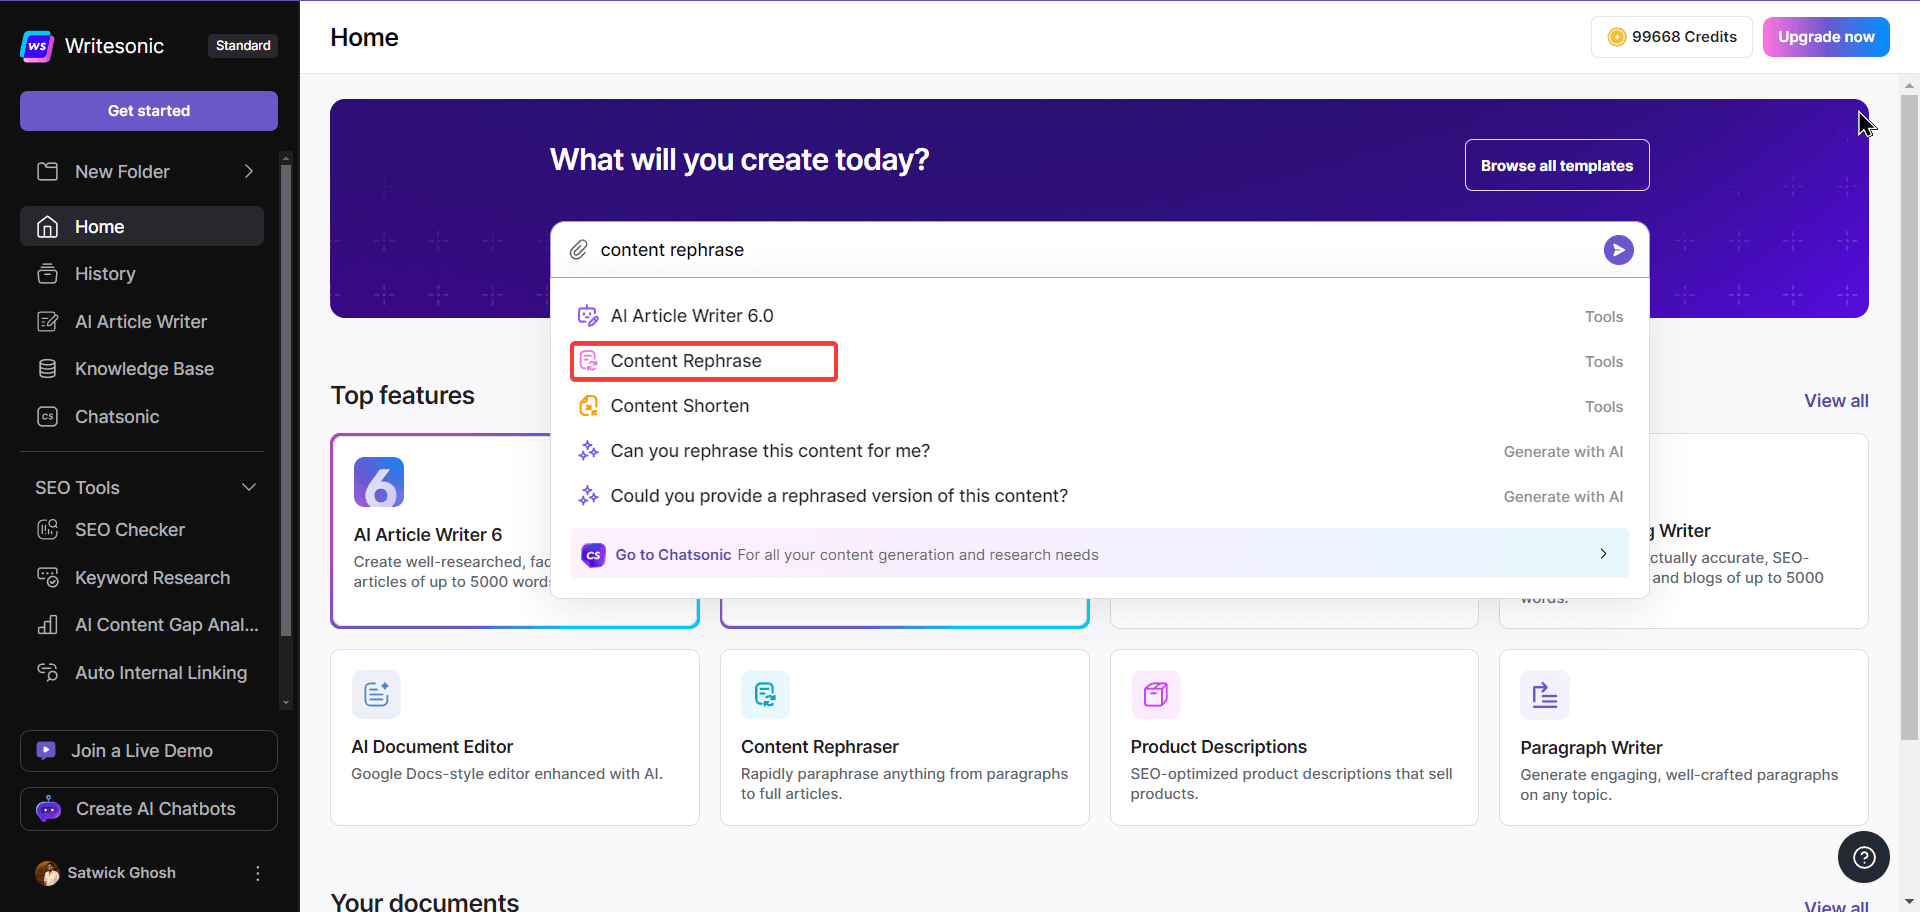The image size is (1920, 912).
Task: Click the Browse all templates button
Action: (1556, 166)
